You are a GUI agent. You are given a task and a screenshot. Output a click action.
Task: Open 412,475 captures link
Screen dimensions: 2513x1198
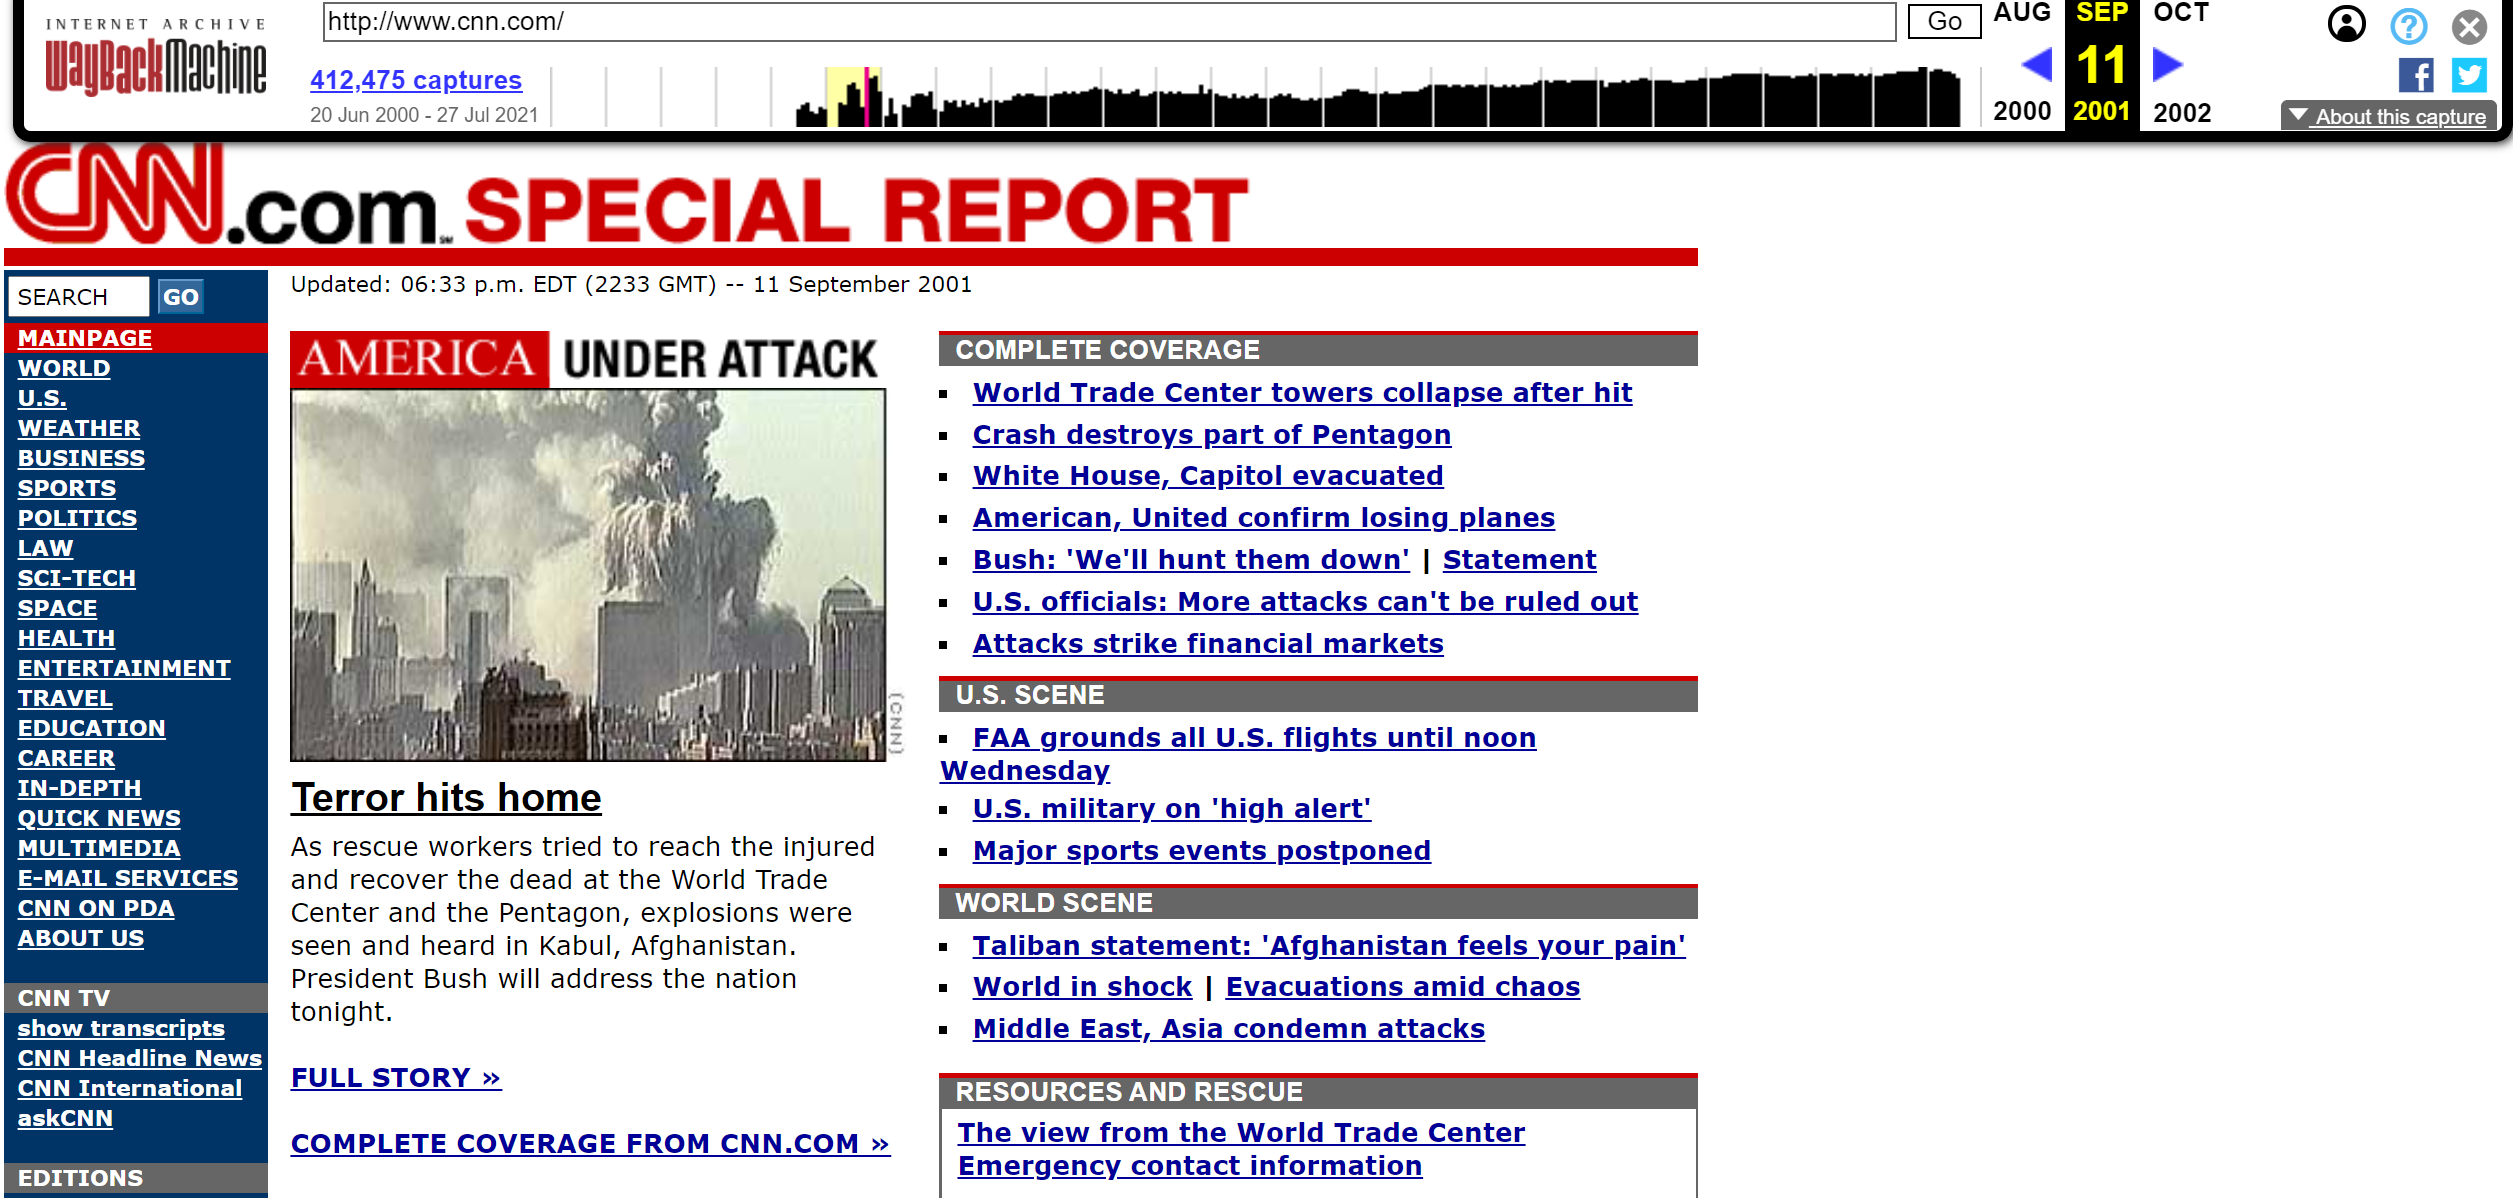coord(415,80)
